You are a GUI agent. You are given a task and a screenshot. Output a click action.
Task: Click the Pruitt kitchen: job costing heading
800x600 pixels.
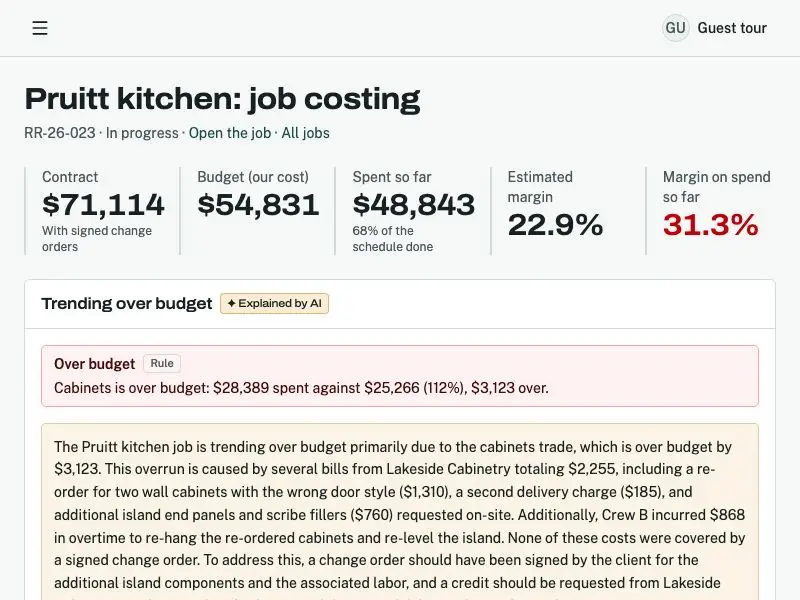pyautogui.click(x=222, y=98)
